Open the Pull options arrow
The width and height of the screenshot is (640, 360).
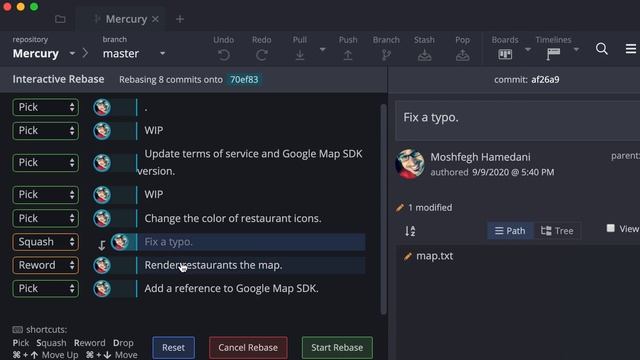[322, 49]
